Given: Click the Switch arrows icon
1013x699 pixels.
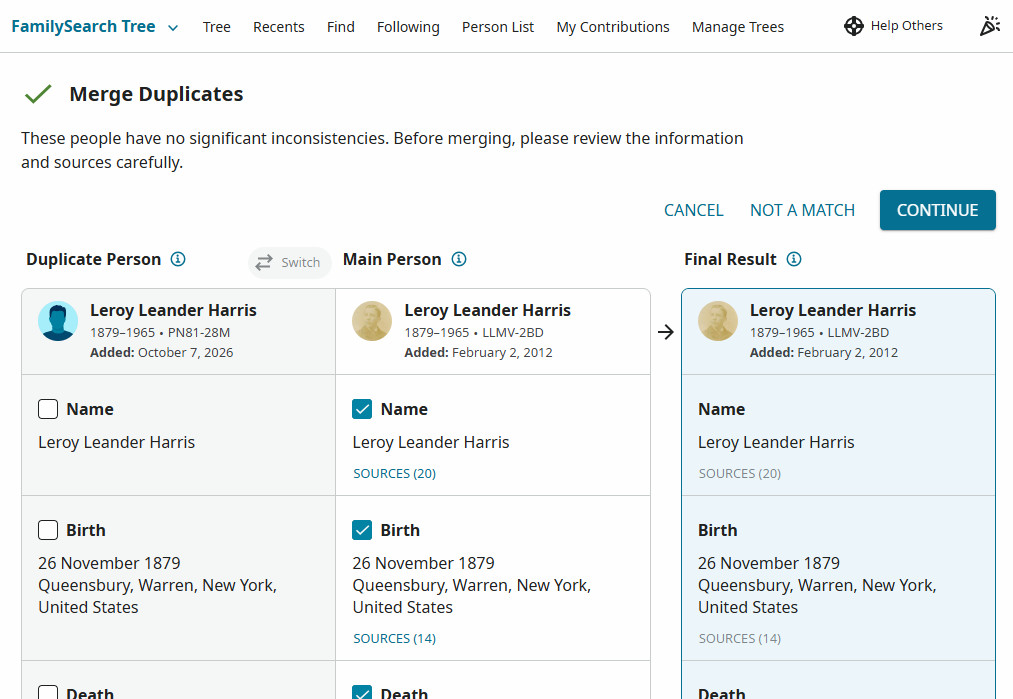Looking at the screenshot, I should tap(264, 262).
